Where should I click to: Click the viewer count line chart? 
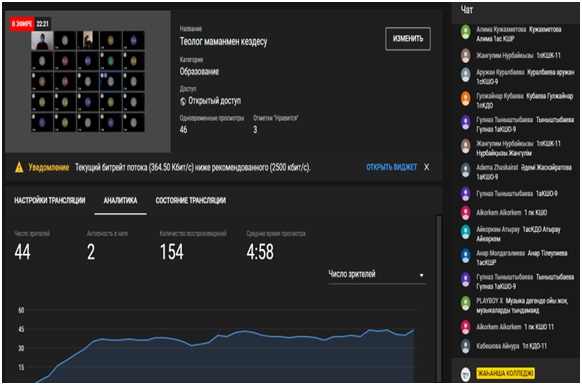click(216, 345)
